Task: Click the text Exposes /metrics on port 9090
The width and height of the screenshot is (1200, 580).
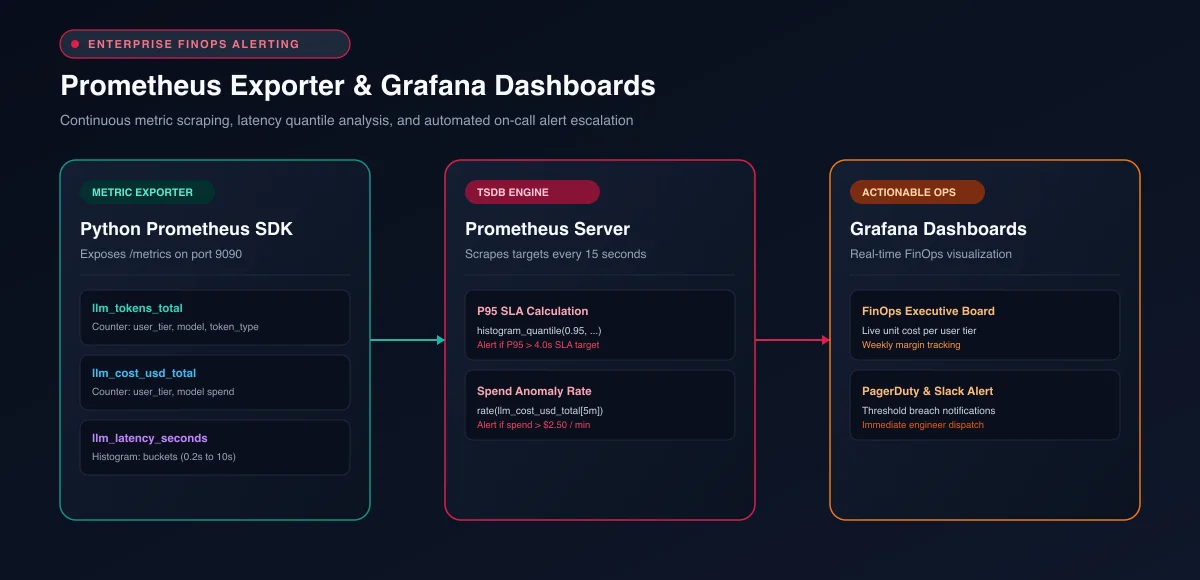Action: (x=161, y=254)
